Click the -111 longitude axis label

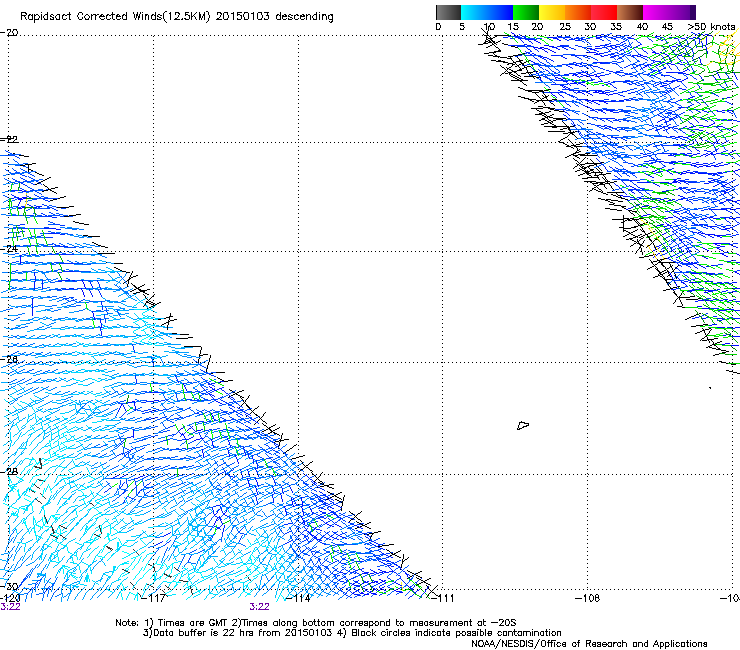[443, 598]
